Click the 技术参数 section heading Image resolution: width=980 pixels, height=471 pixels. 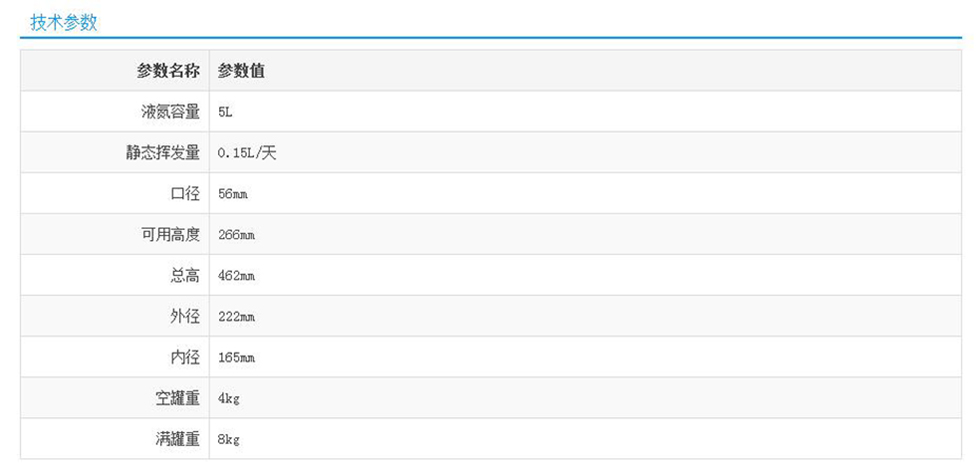(64, 23)
